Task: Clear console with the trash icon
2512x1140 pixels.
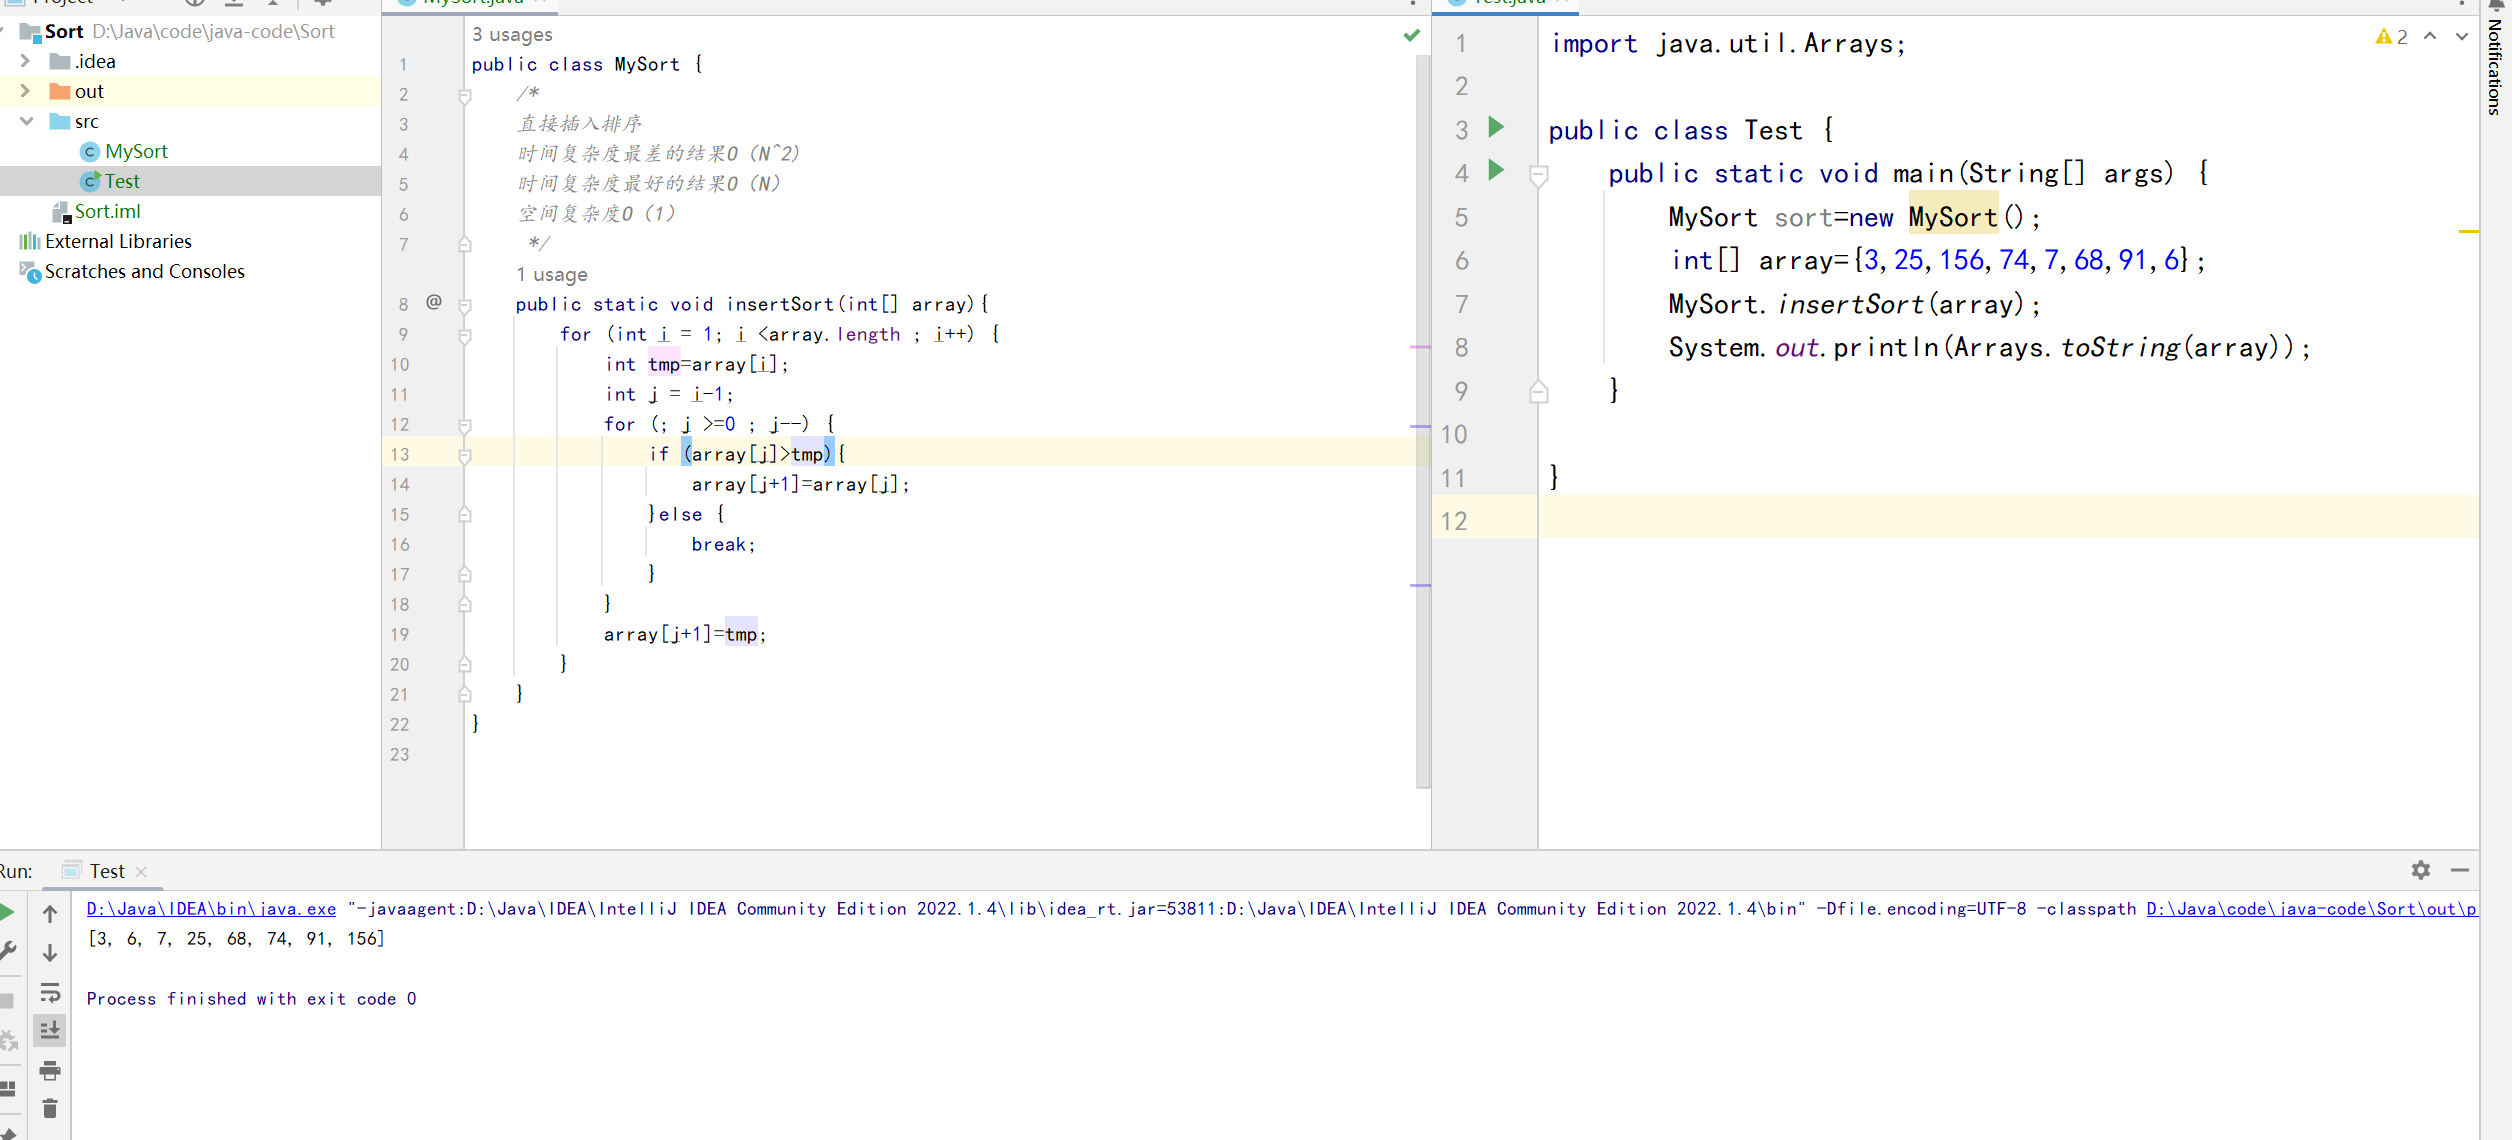Action: [50, 1108]
